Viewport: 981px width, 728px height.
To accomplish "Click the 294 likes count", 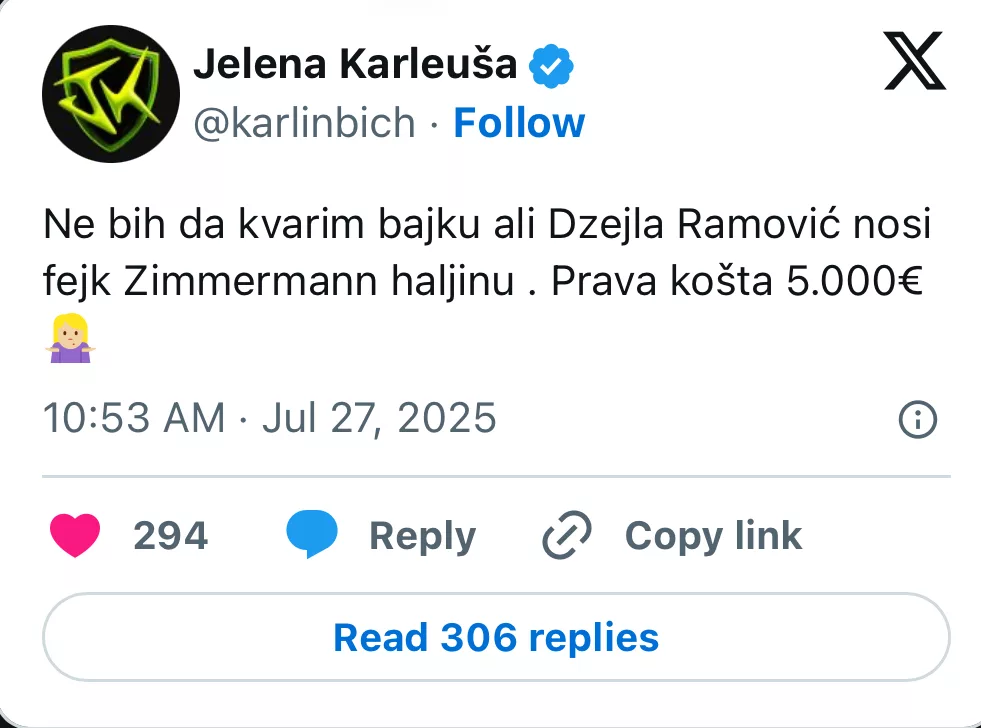I will [170, 536].
